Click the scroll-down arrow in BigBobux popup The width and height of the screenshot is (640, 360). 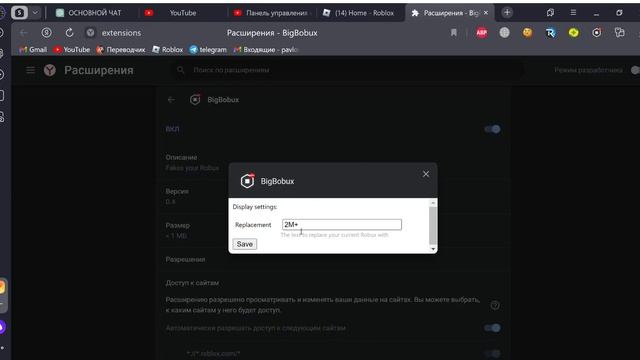pyautogui.click(x=433, y=249)
